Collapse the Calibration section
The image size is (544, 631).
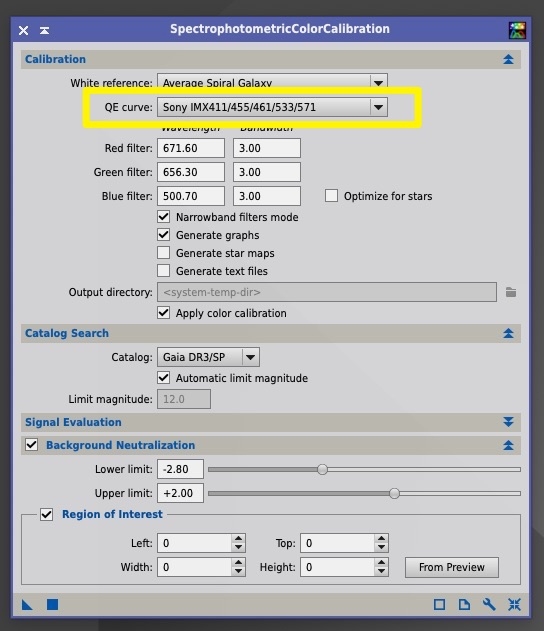pyautogui.click(x=508, y=60)
